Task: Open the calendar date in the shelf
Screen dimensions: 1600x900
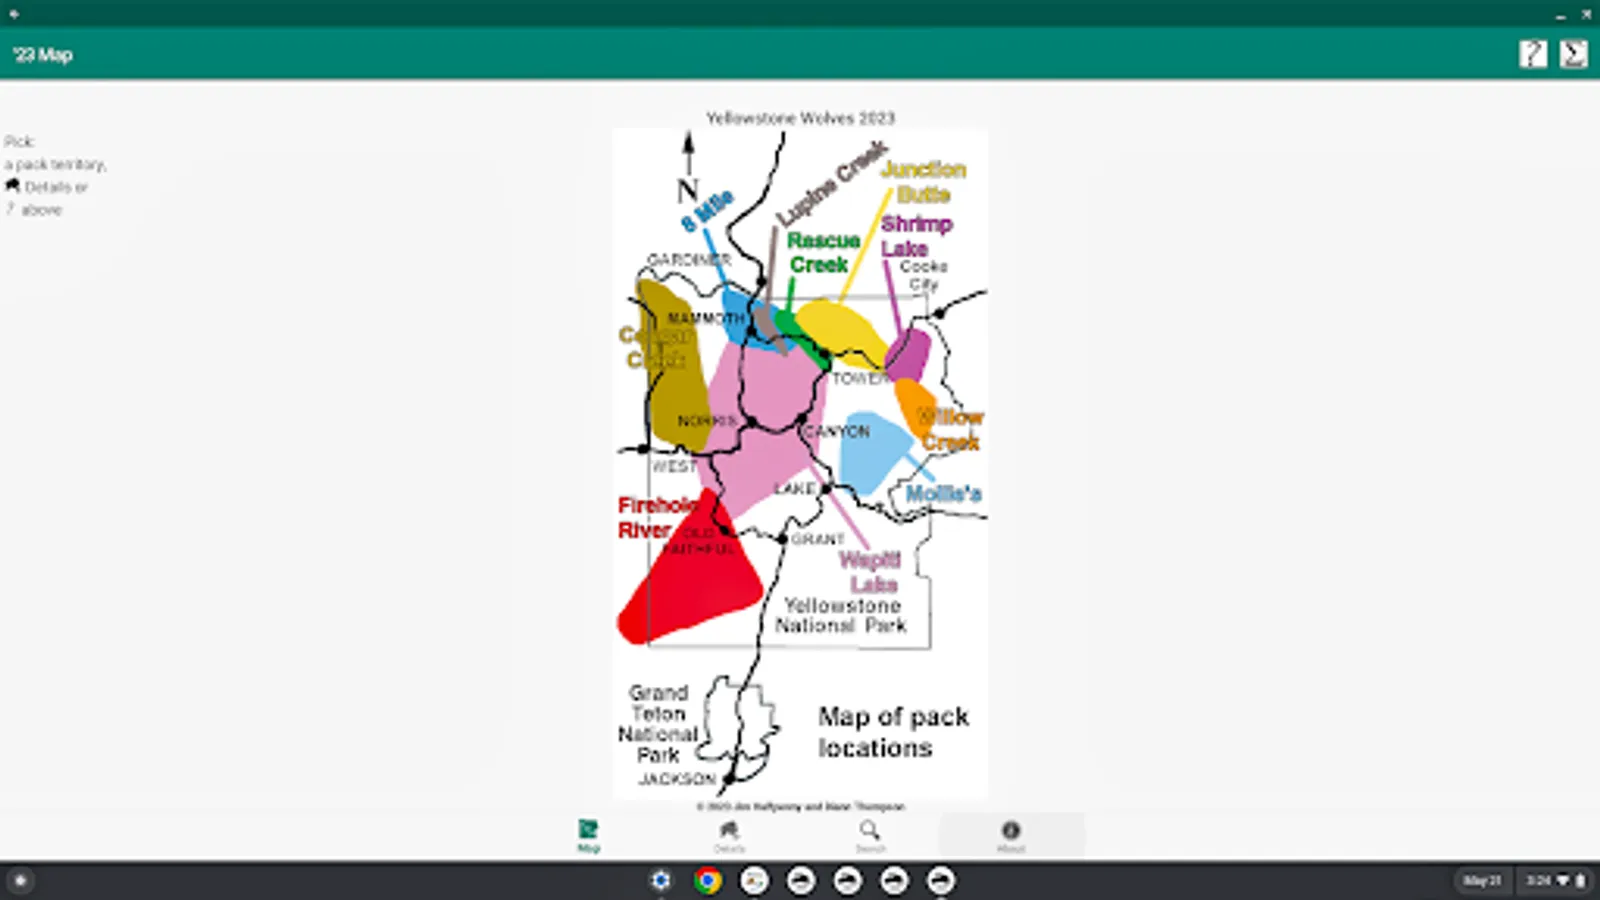Action: click(x=1482, y=881)
